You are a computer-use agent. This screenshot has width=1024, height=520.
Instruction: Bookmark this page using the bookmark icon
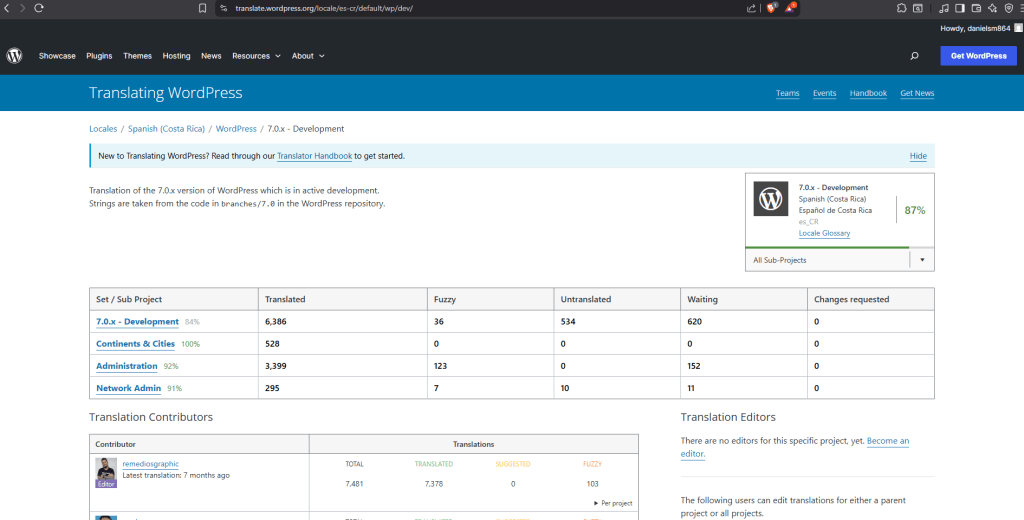tap(202, 8)
